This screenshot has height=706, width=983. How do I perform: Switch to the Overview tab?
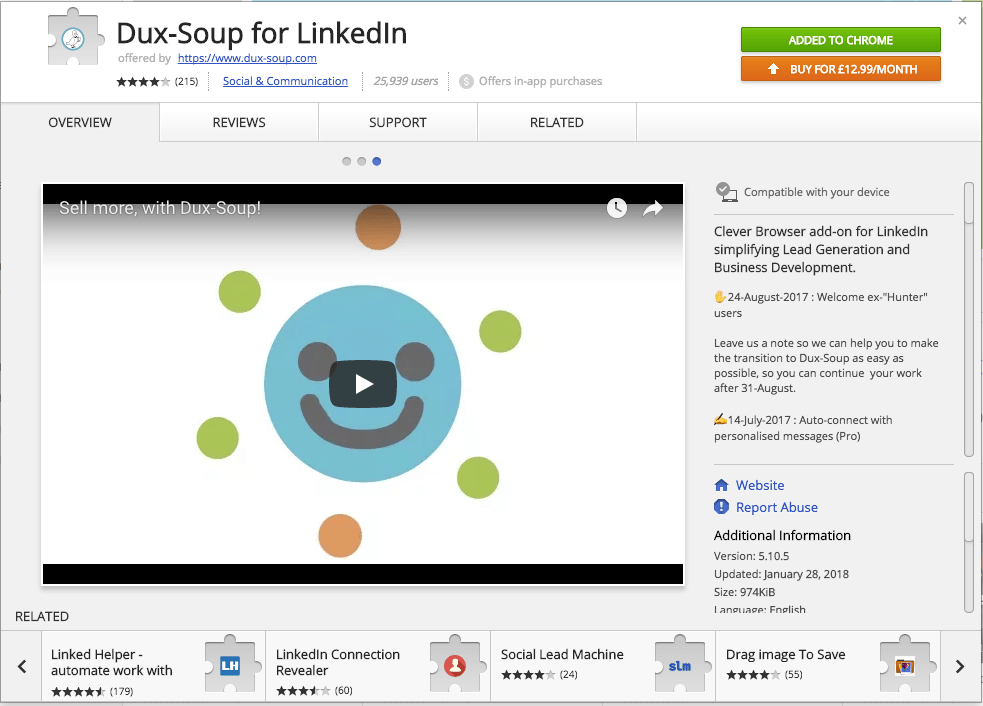(x=80, y=122)
